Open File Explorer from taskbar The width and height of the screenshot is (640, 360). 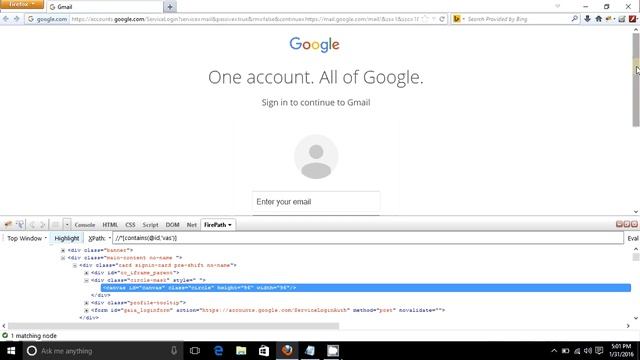241,351
